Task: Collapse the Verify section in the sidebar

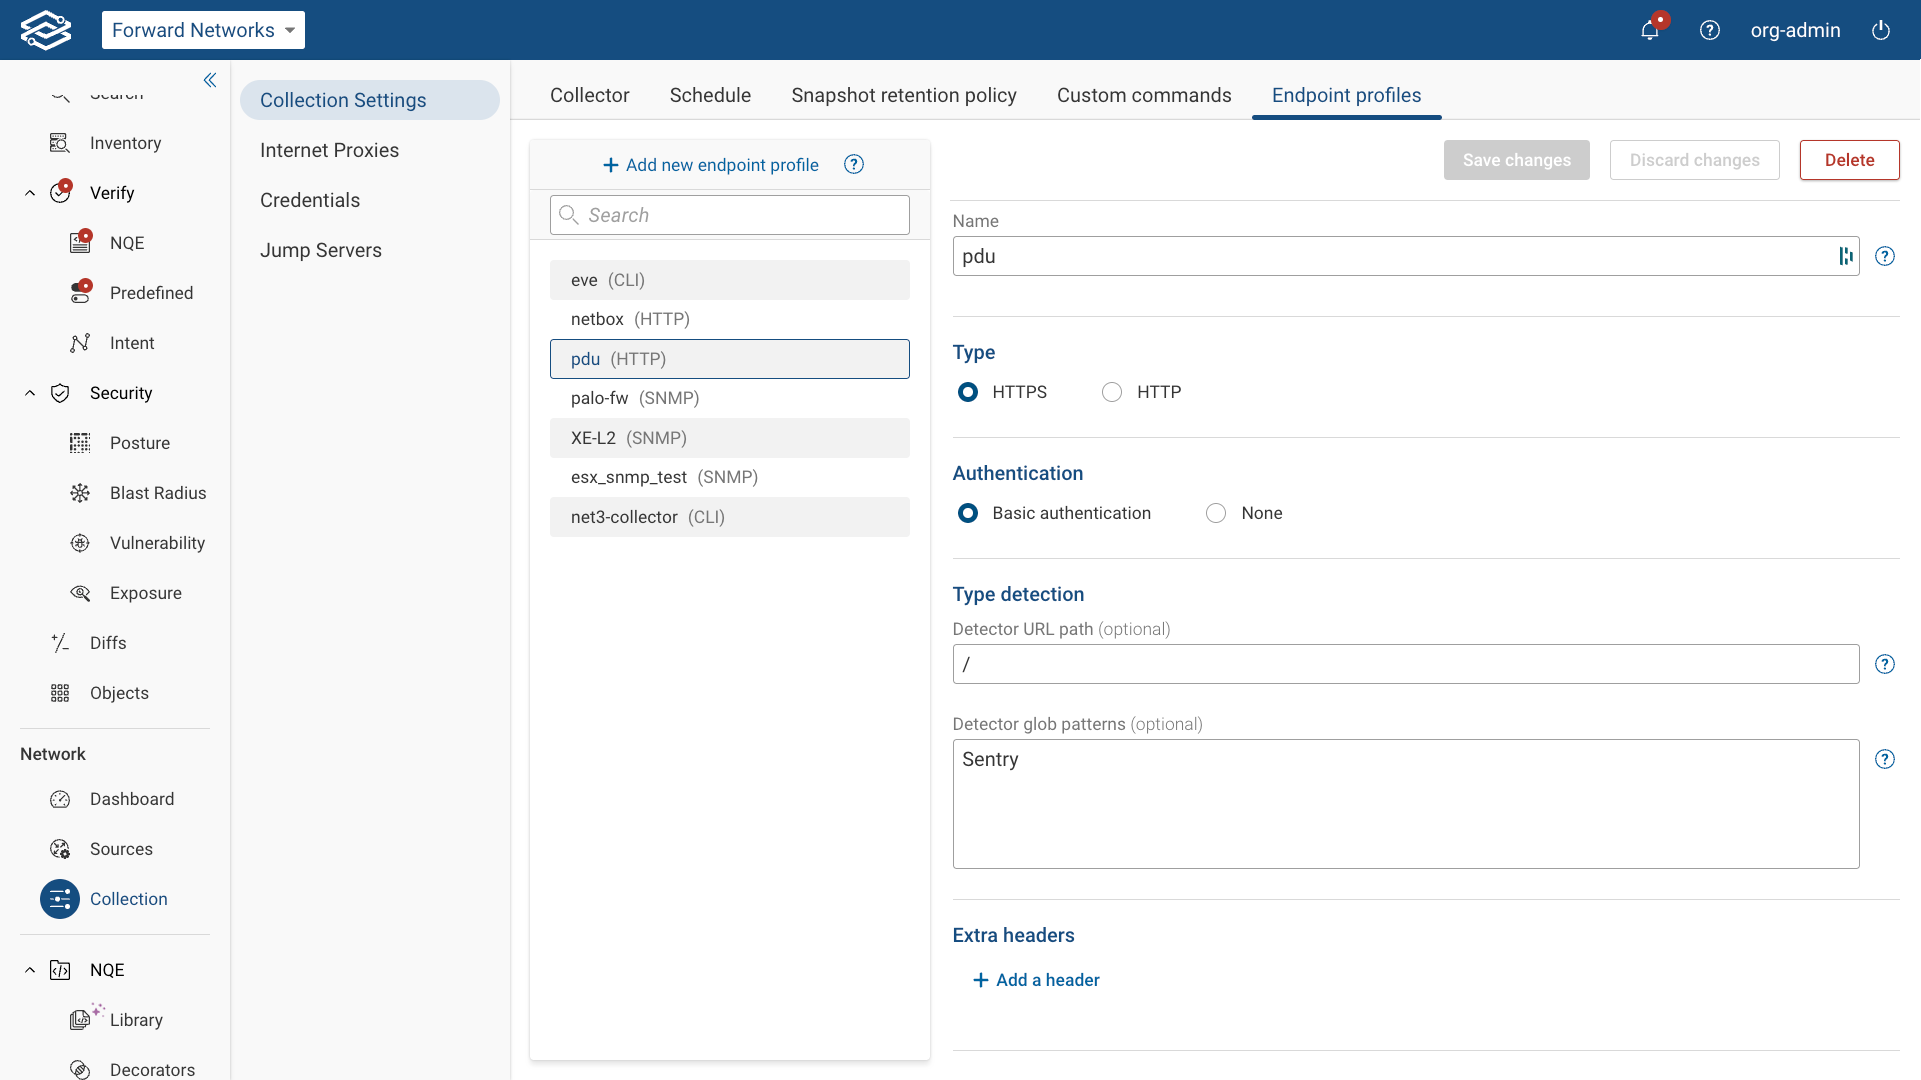Action: pos(29,192)
